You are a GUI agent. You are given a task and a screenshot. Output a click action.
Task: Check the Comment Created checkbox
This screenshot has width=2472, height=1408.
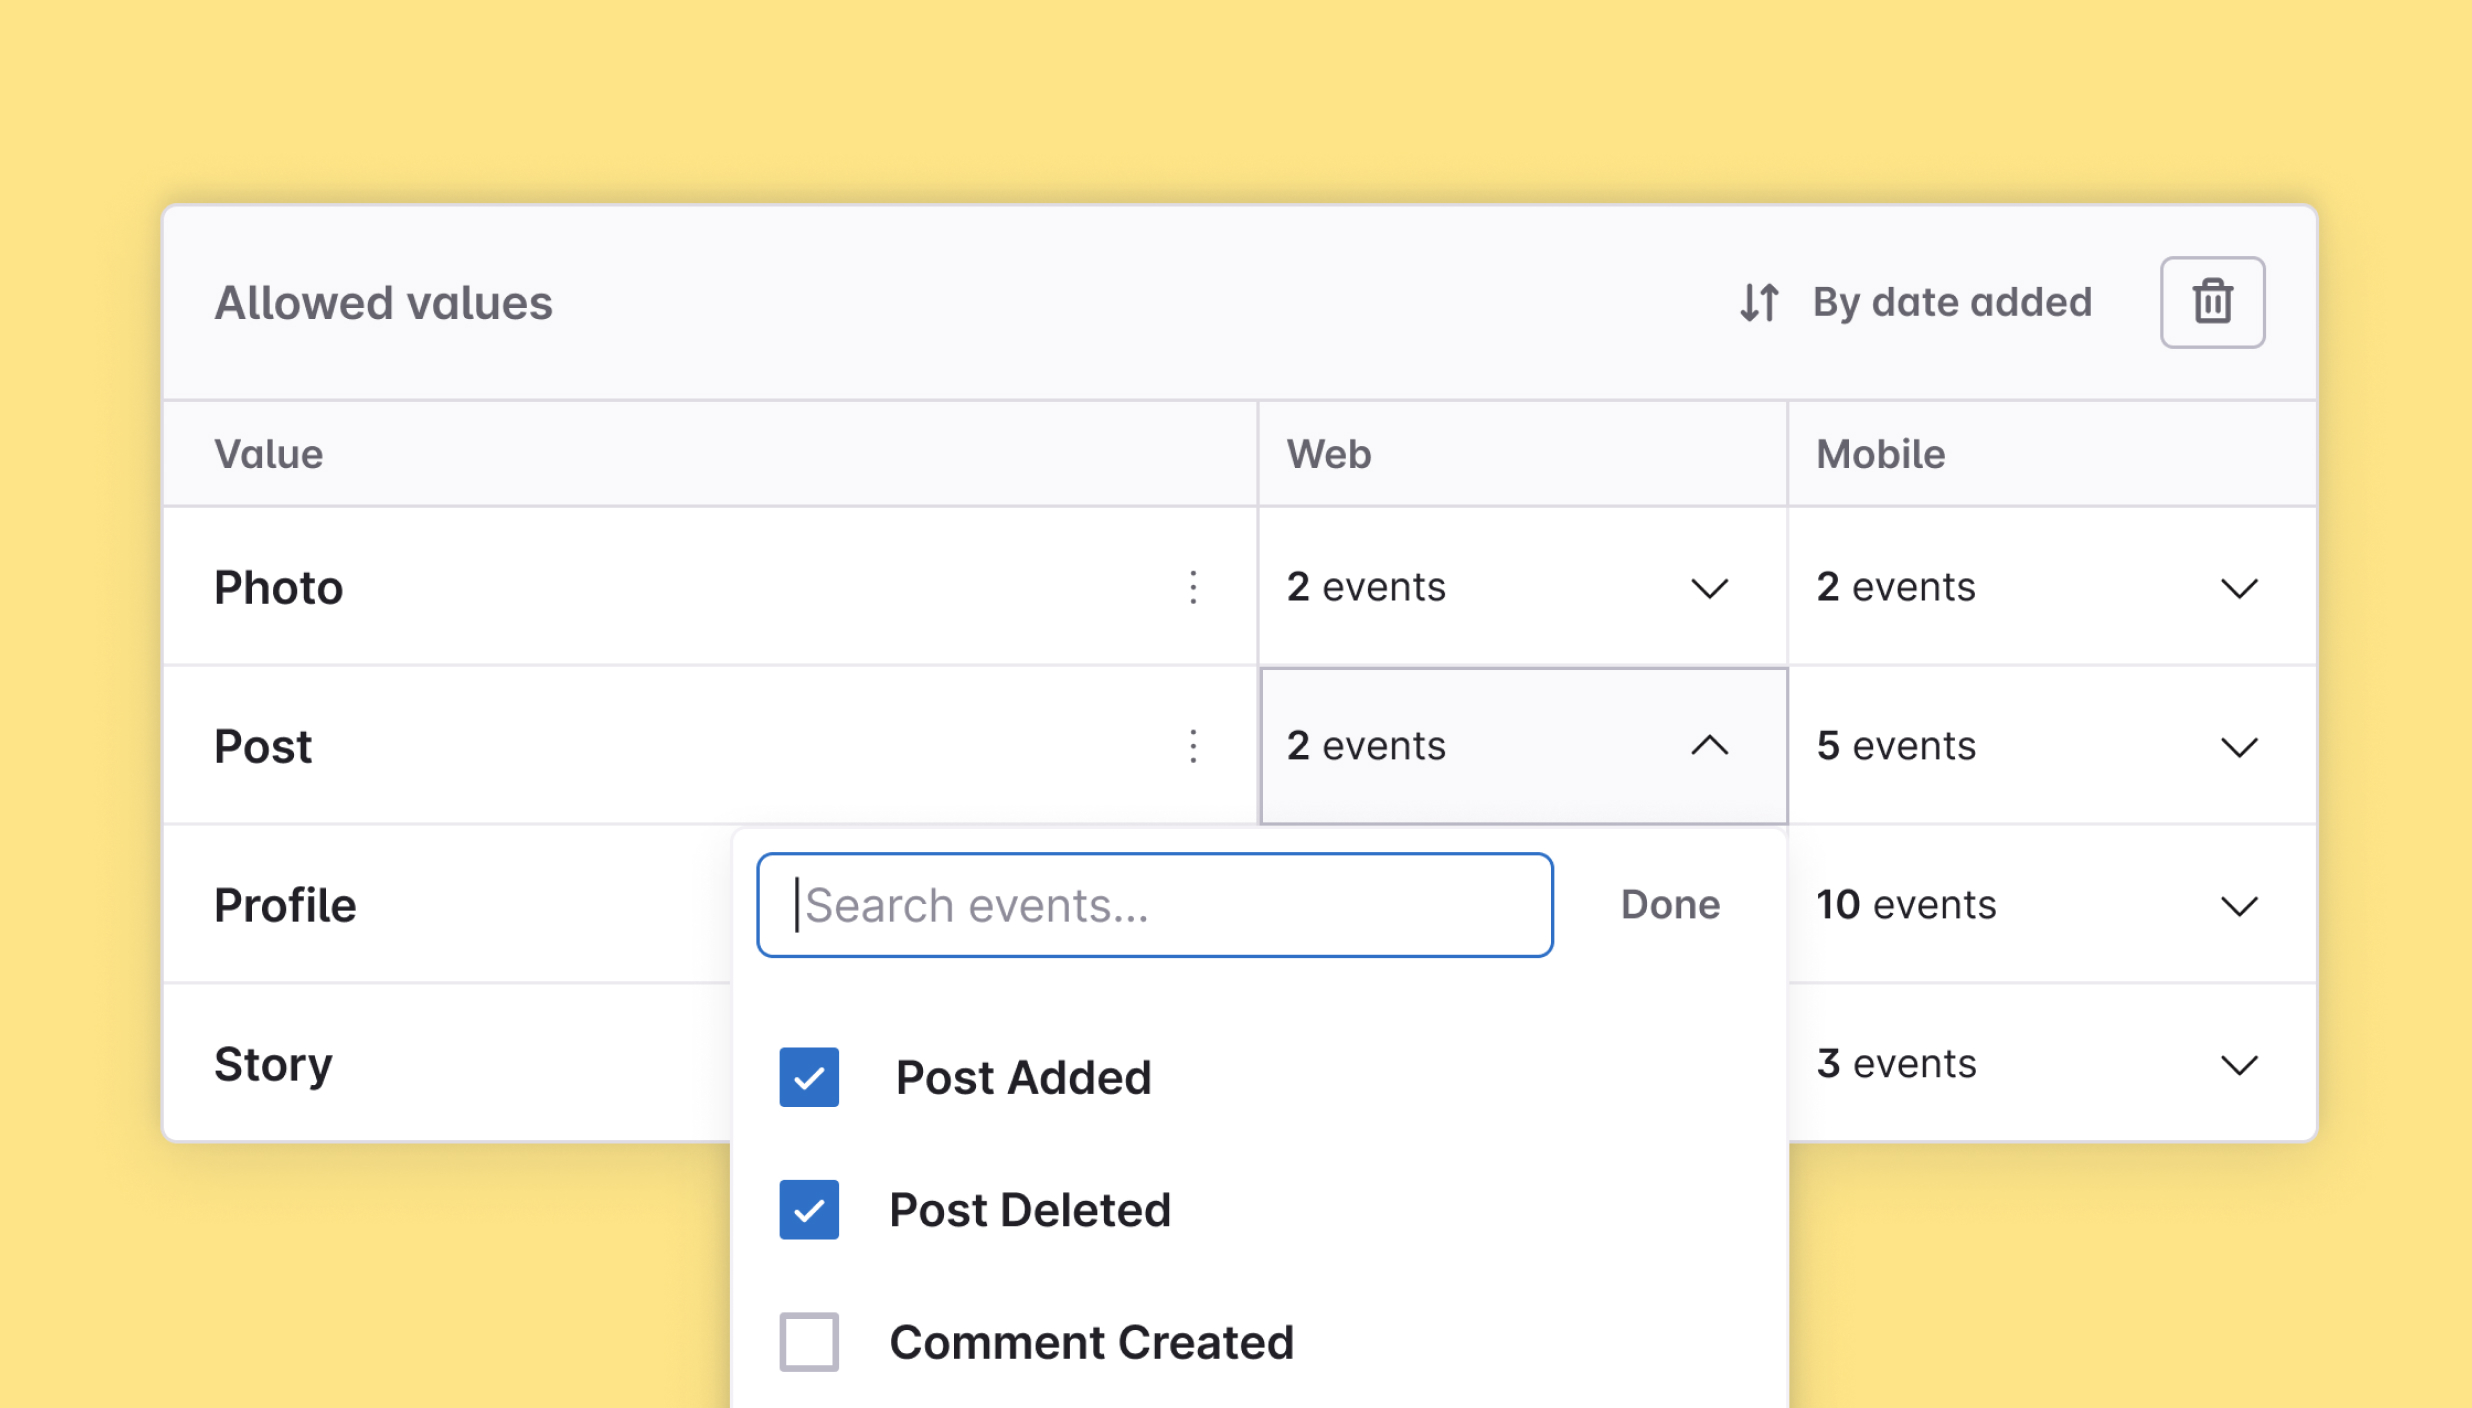809,1342
